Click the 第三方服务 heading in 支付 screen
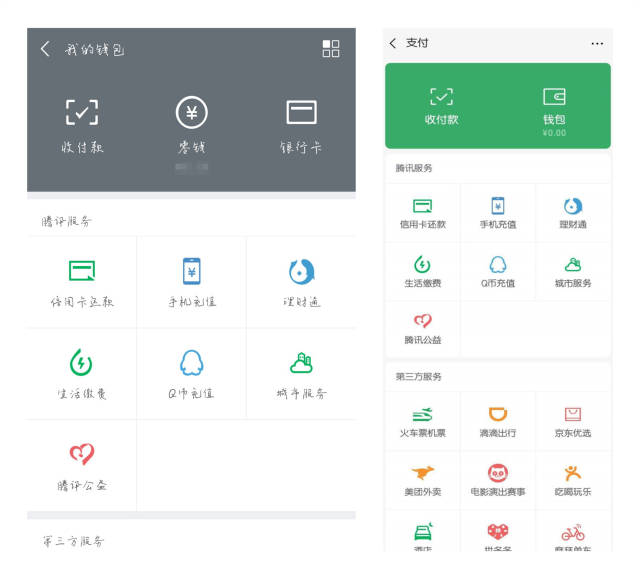Screen dimensions: 640x579 [x=419, y=377]
